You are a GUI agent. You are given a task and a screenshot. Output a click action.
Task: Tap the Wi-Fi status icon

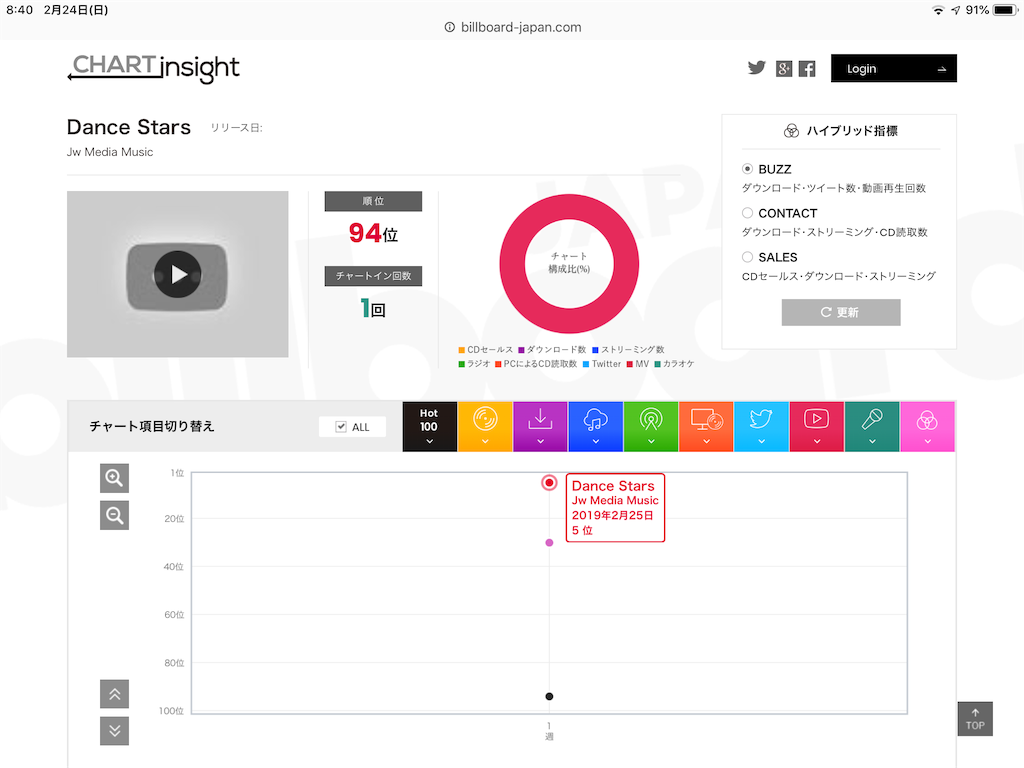click(938, 10)
